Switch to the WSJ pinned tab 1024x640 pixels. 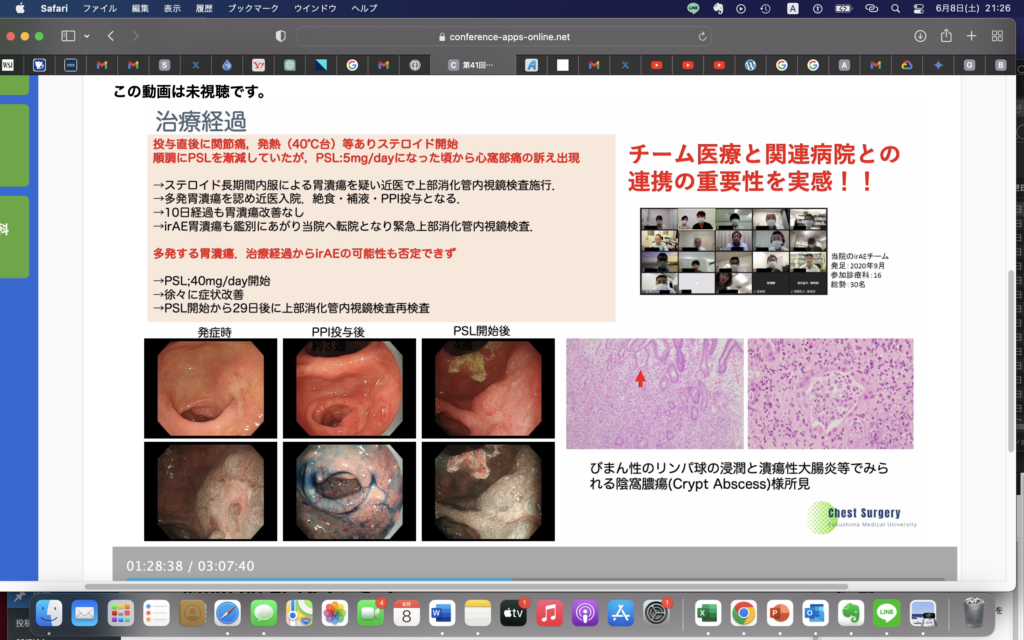[8, 65]
